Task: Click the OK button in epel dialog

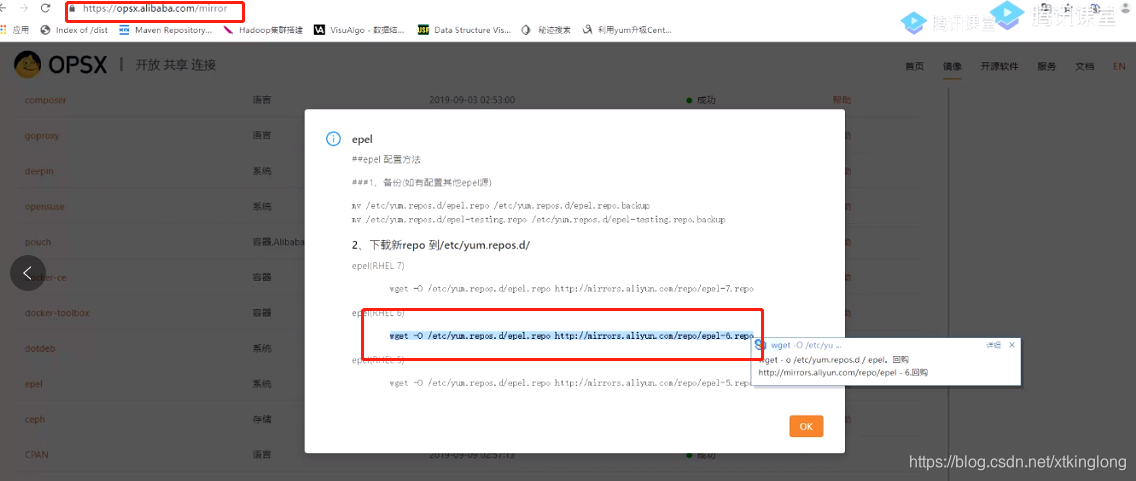Action: tap(806, 427)
